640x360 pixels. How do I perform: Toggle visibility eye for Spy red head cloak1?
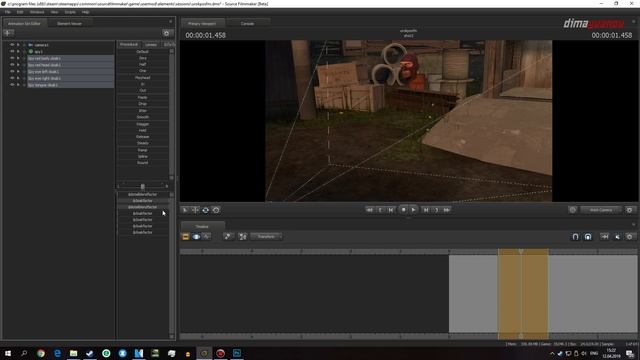click(x=12, y=64)
